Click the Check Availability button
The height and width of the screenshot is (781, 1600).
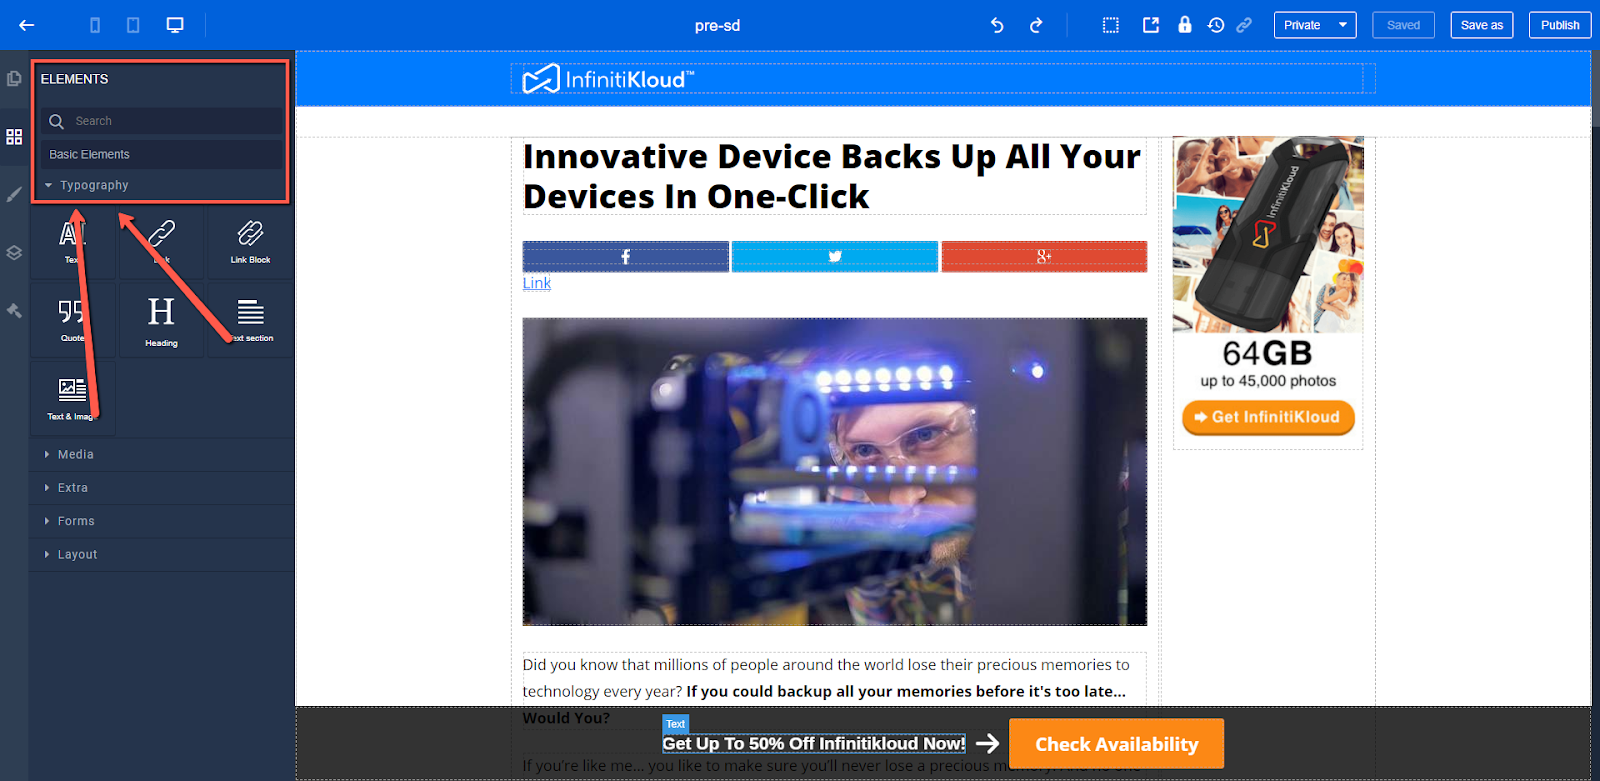1116,744
